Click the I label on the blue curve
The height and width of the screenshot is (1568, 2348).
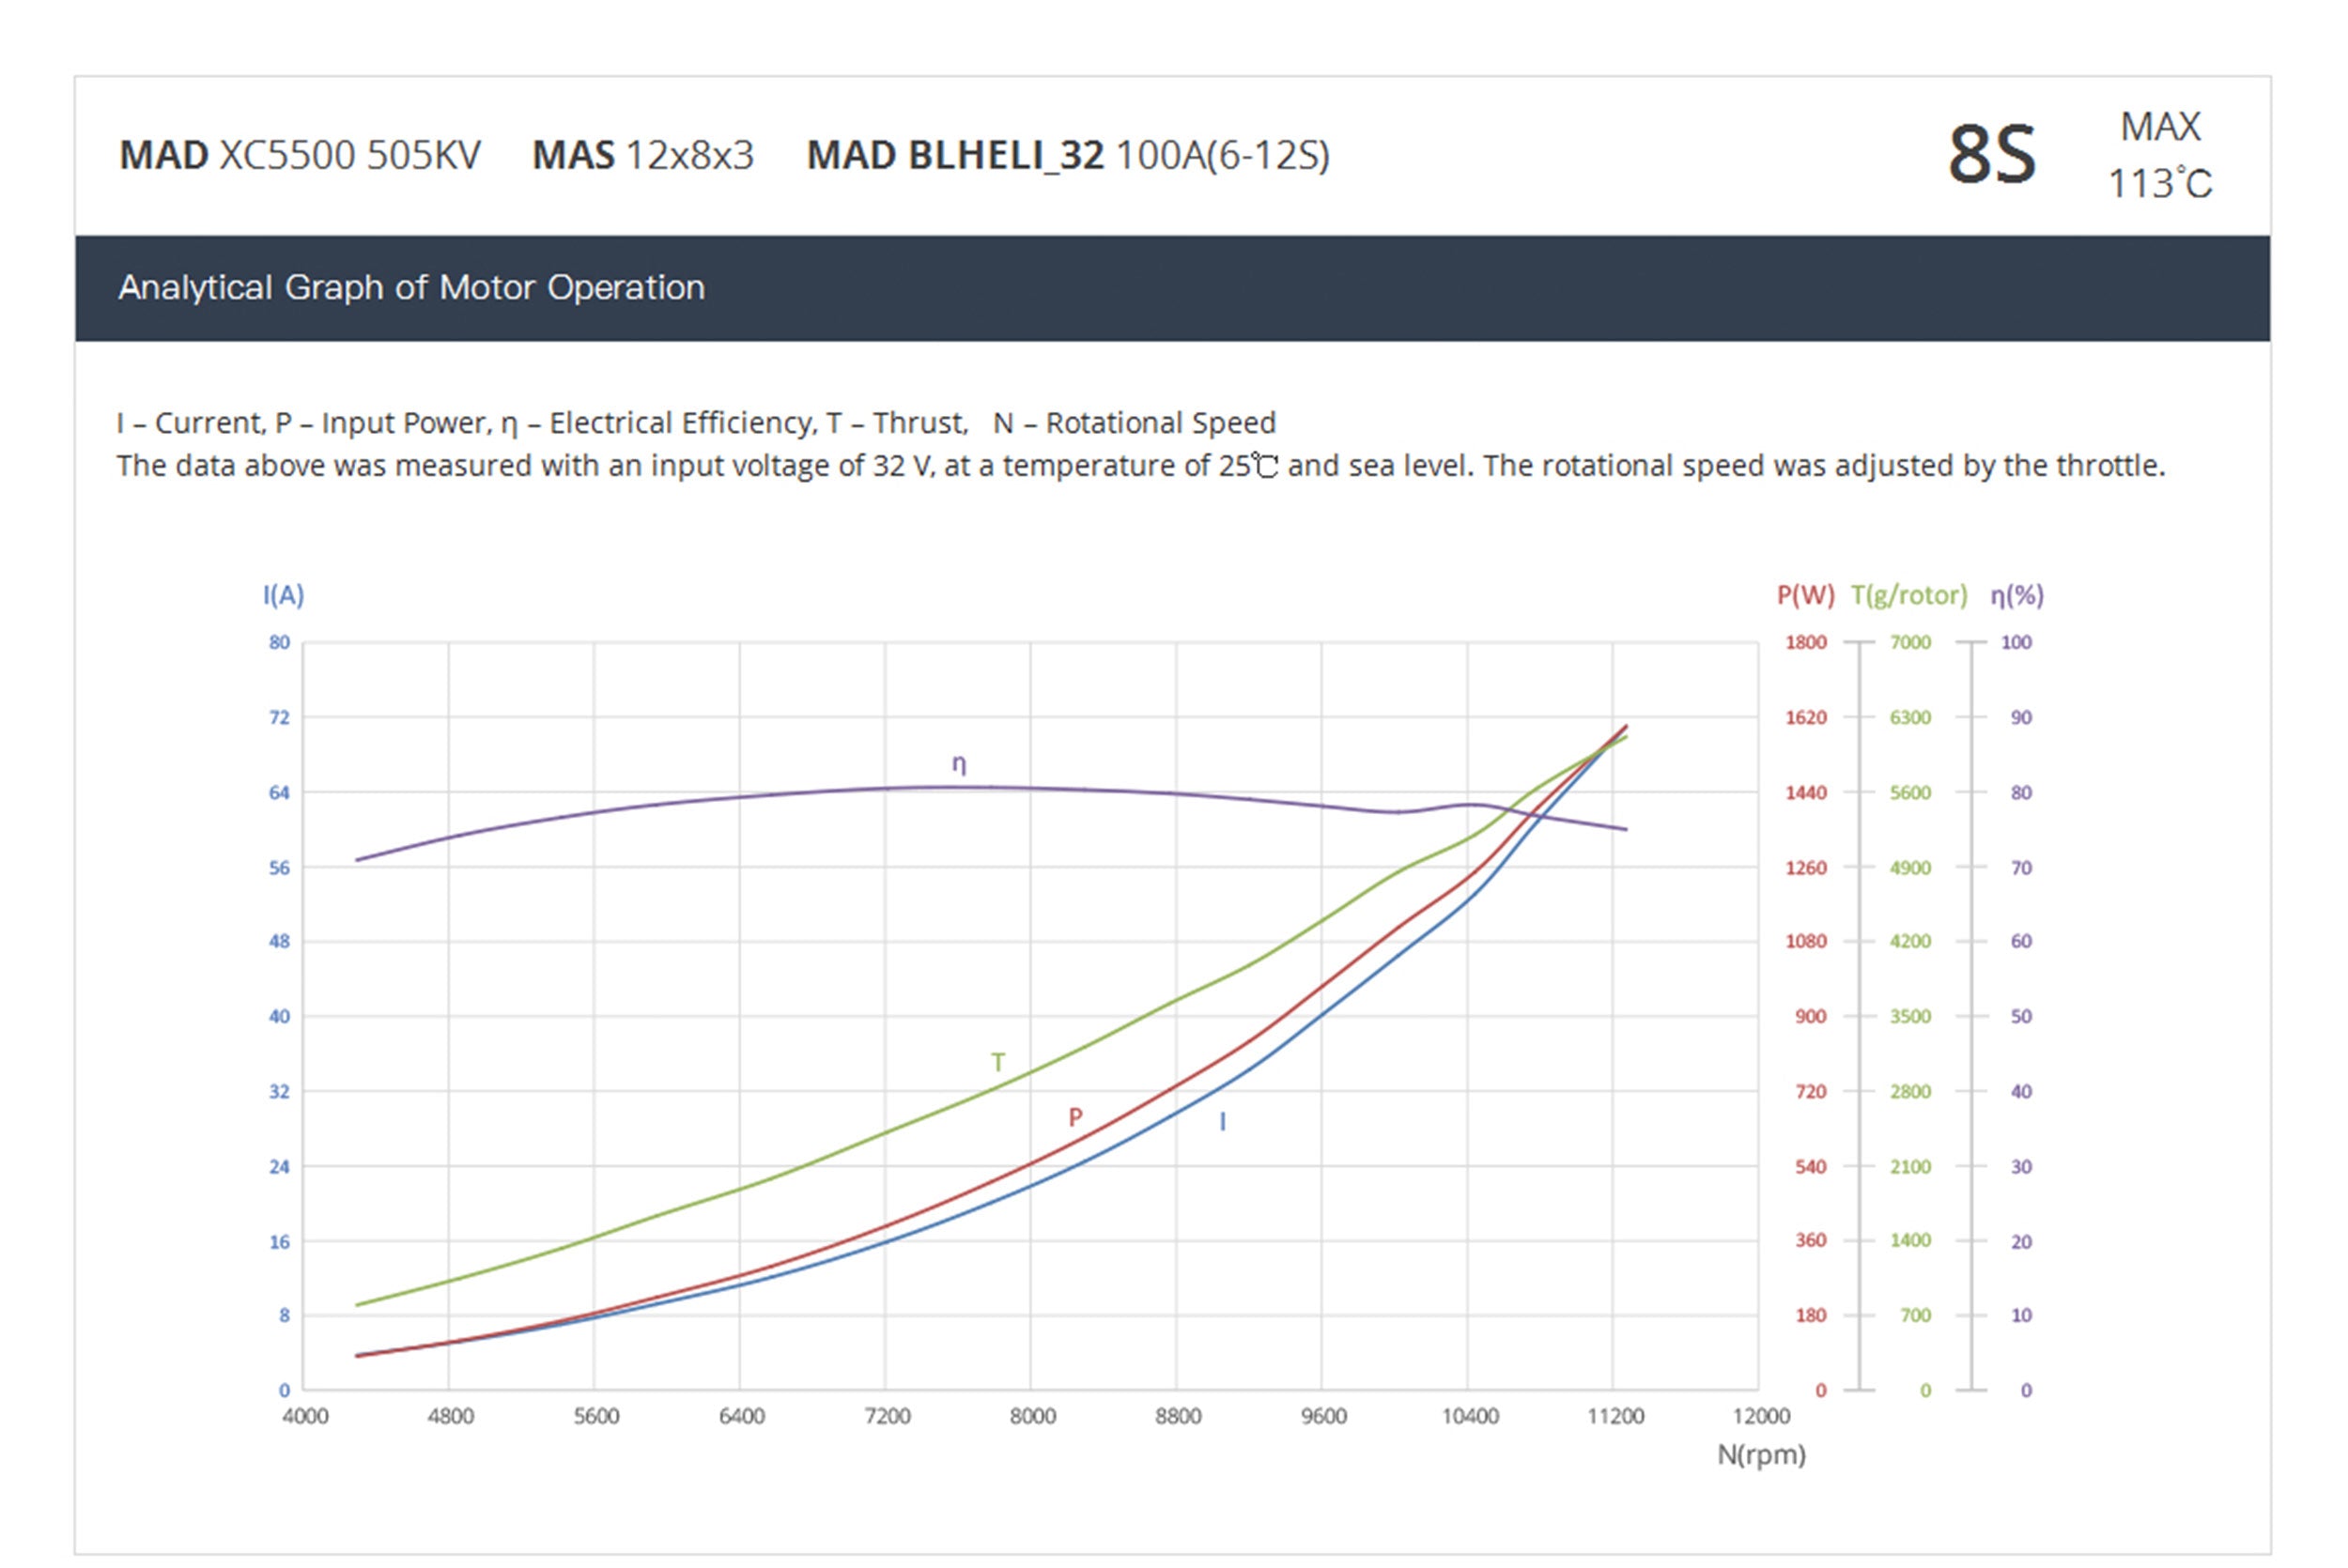point(1222,1122)
